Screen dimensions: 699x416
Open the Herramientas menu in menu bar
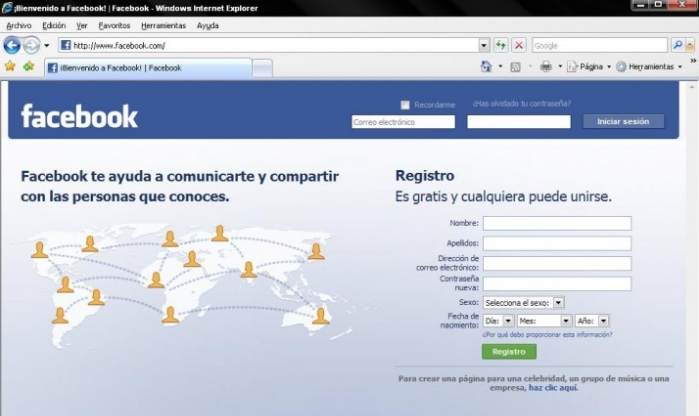pyautogui.click(x=163, y=26)
